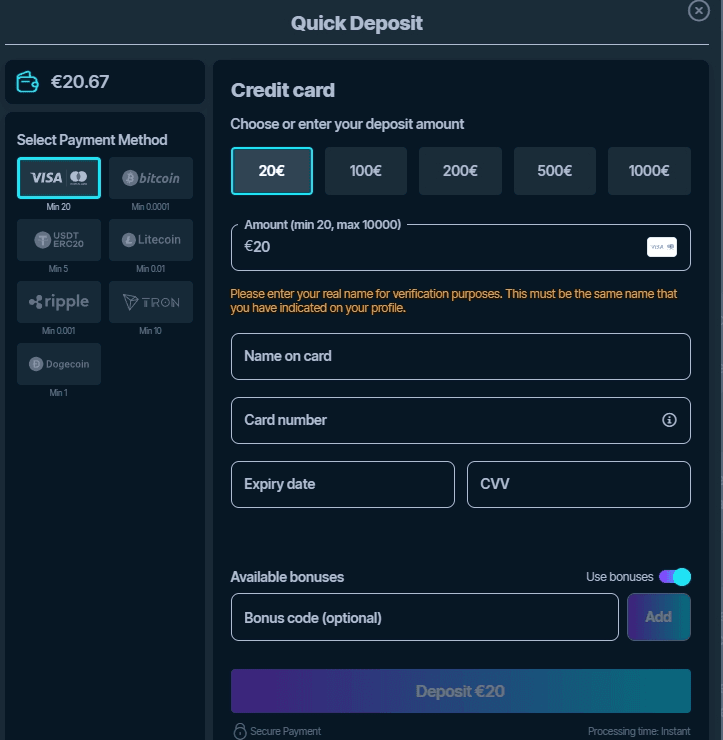Choose the 500€ deposit amount

pos(555,171)
